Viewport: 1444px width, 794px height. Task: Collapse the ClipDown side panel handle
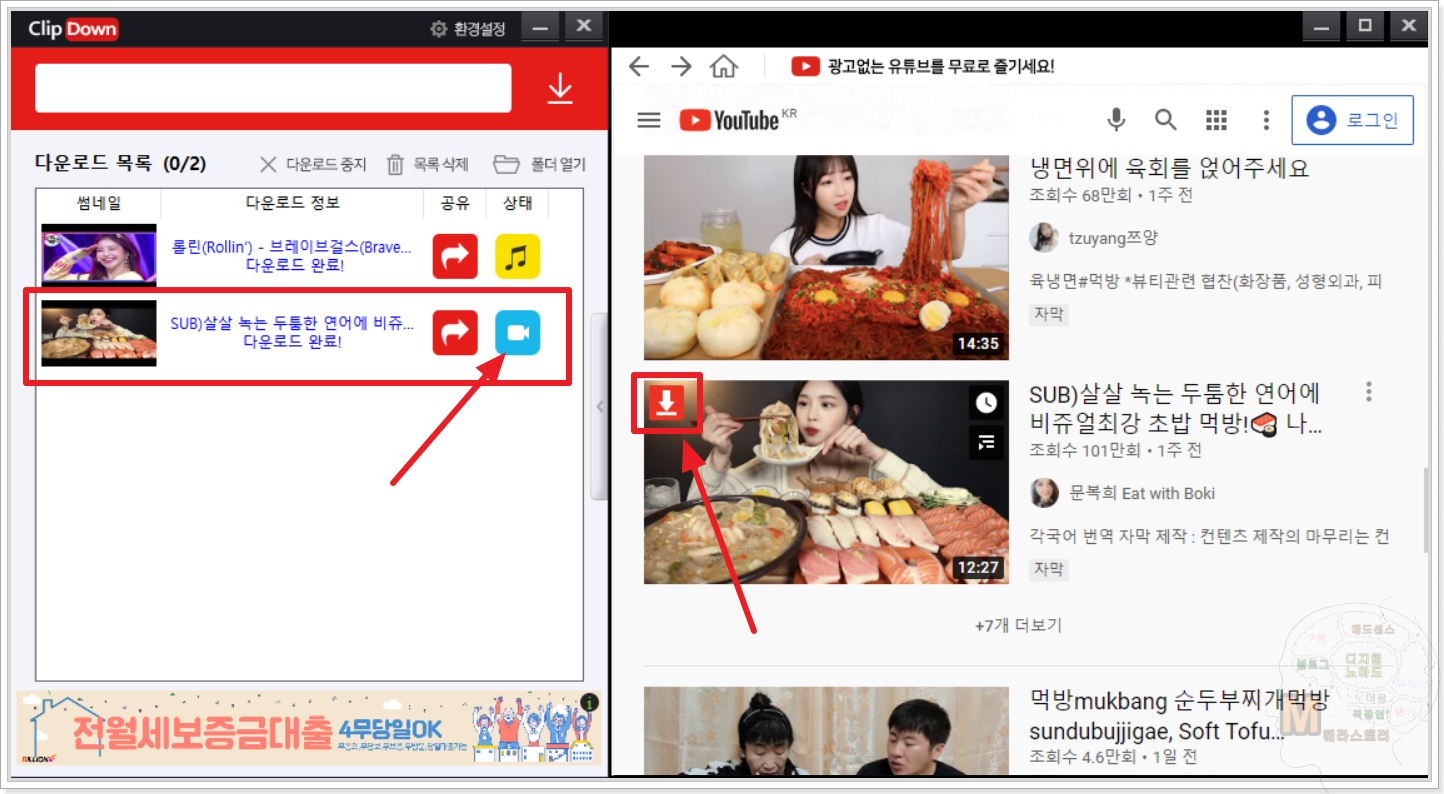click(599, 406)
